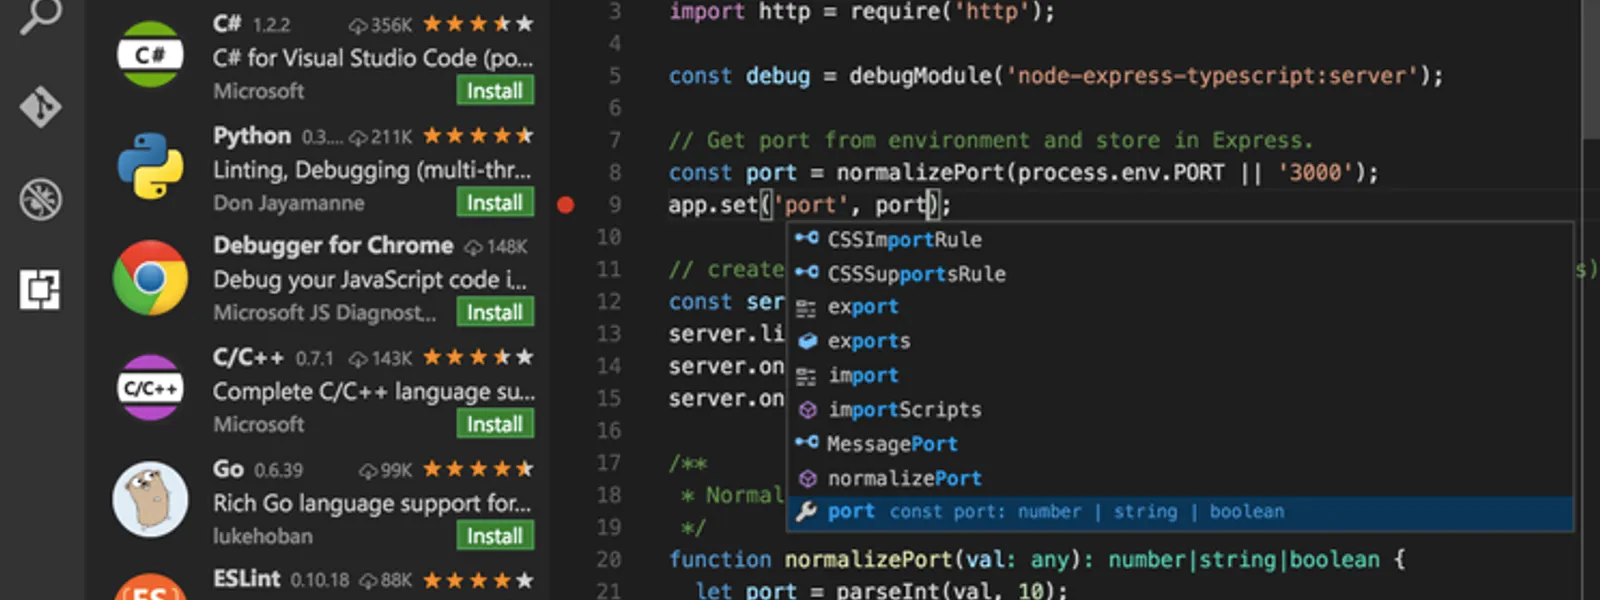Click the C# star rating
Screen dimensions: 1600x600
tap(478, 24)
